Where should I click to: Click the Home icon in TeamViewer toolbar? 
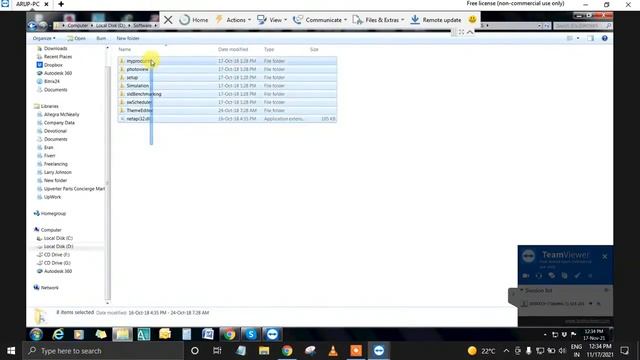tap(194, 20)
